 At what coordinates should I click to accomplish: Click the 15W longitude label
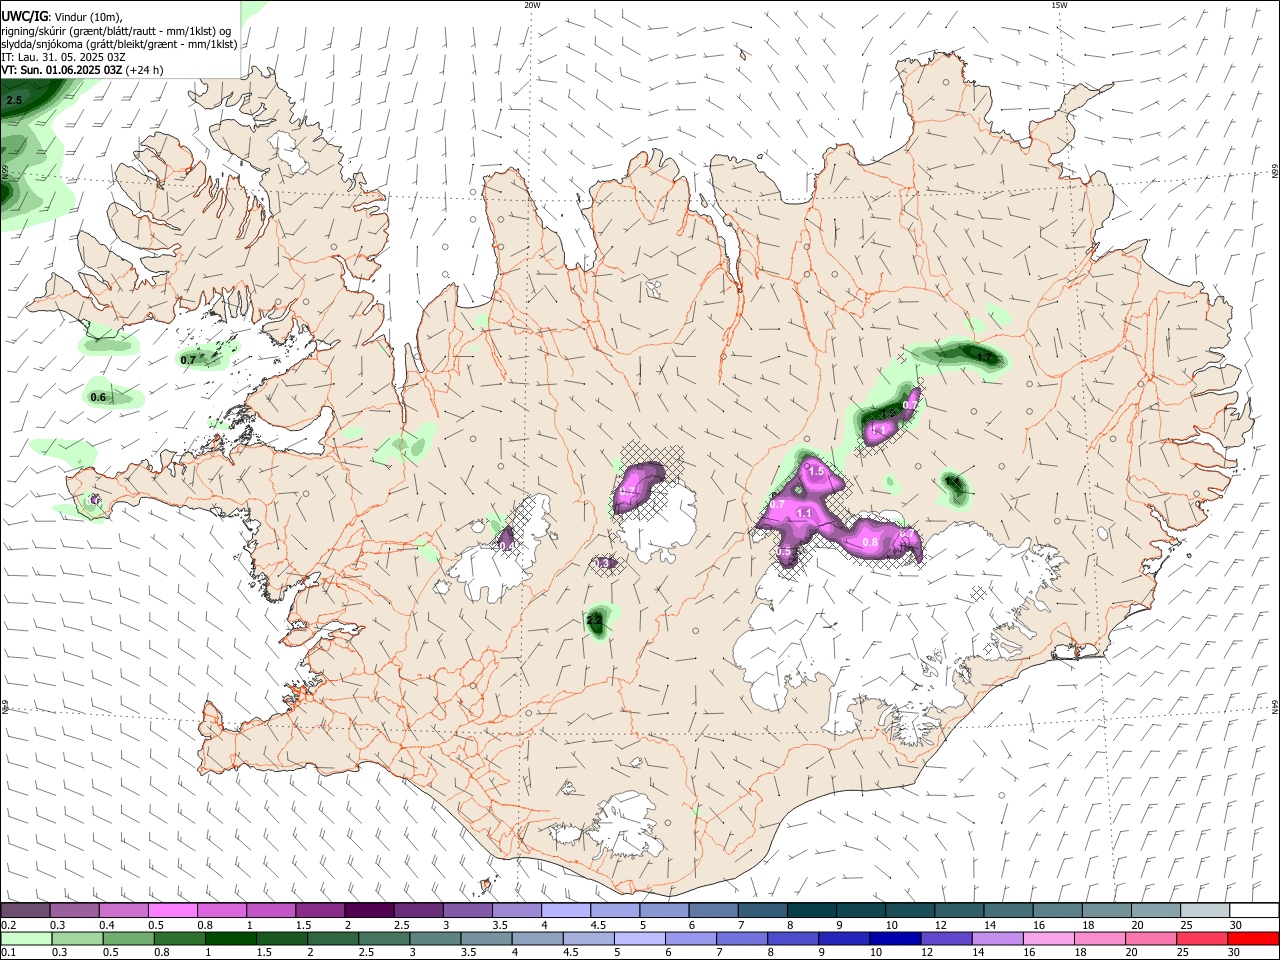coord(1060,5)
